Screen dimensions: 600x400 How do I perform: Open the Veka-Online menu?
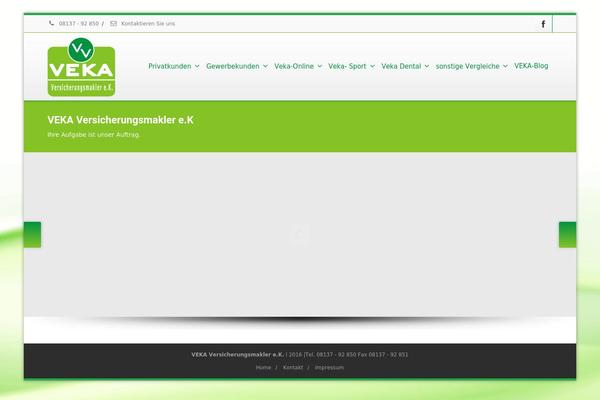(294, 66)
